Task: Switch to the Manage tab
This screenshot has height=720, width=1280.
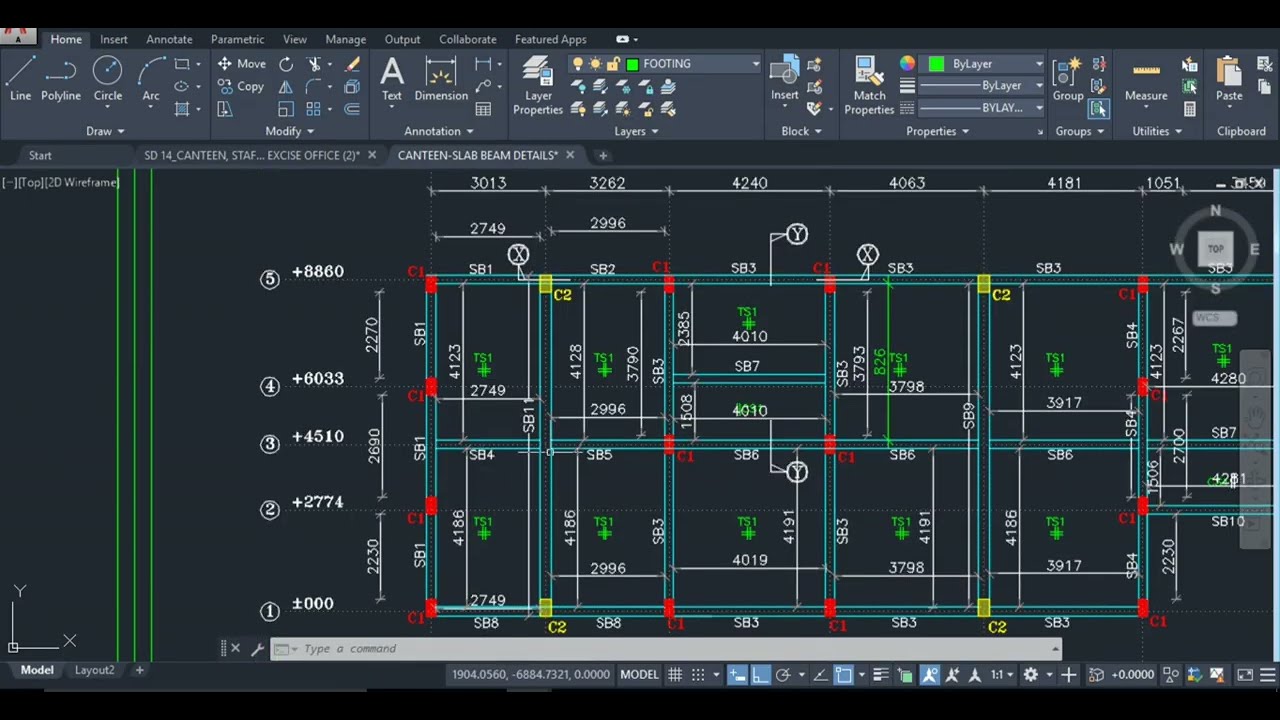Action: 345,39
